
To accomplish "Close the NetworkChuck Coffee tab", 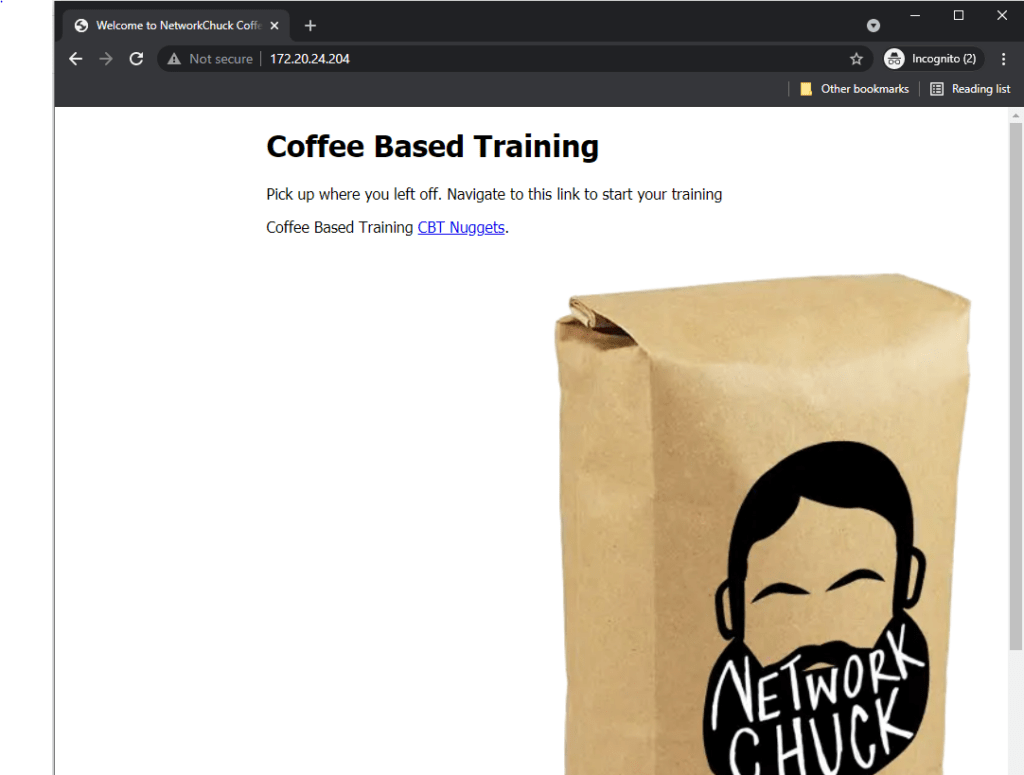I will (x=275, y=25).
